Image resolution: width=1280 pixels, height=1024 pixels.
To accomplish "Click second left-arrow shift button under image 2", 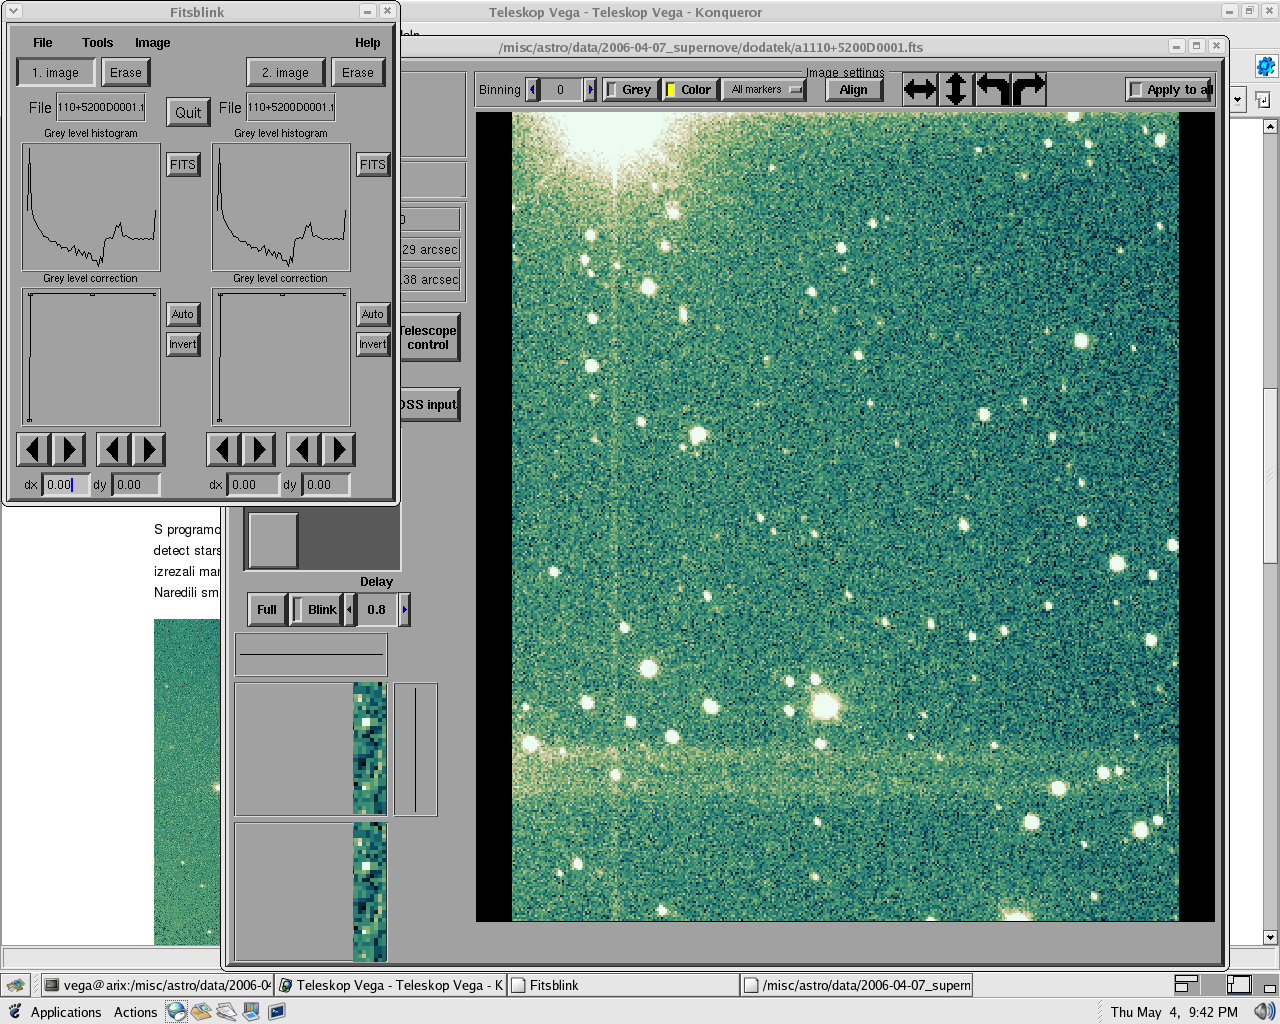I will point(303,450).
